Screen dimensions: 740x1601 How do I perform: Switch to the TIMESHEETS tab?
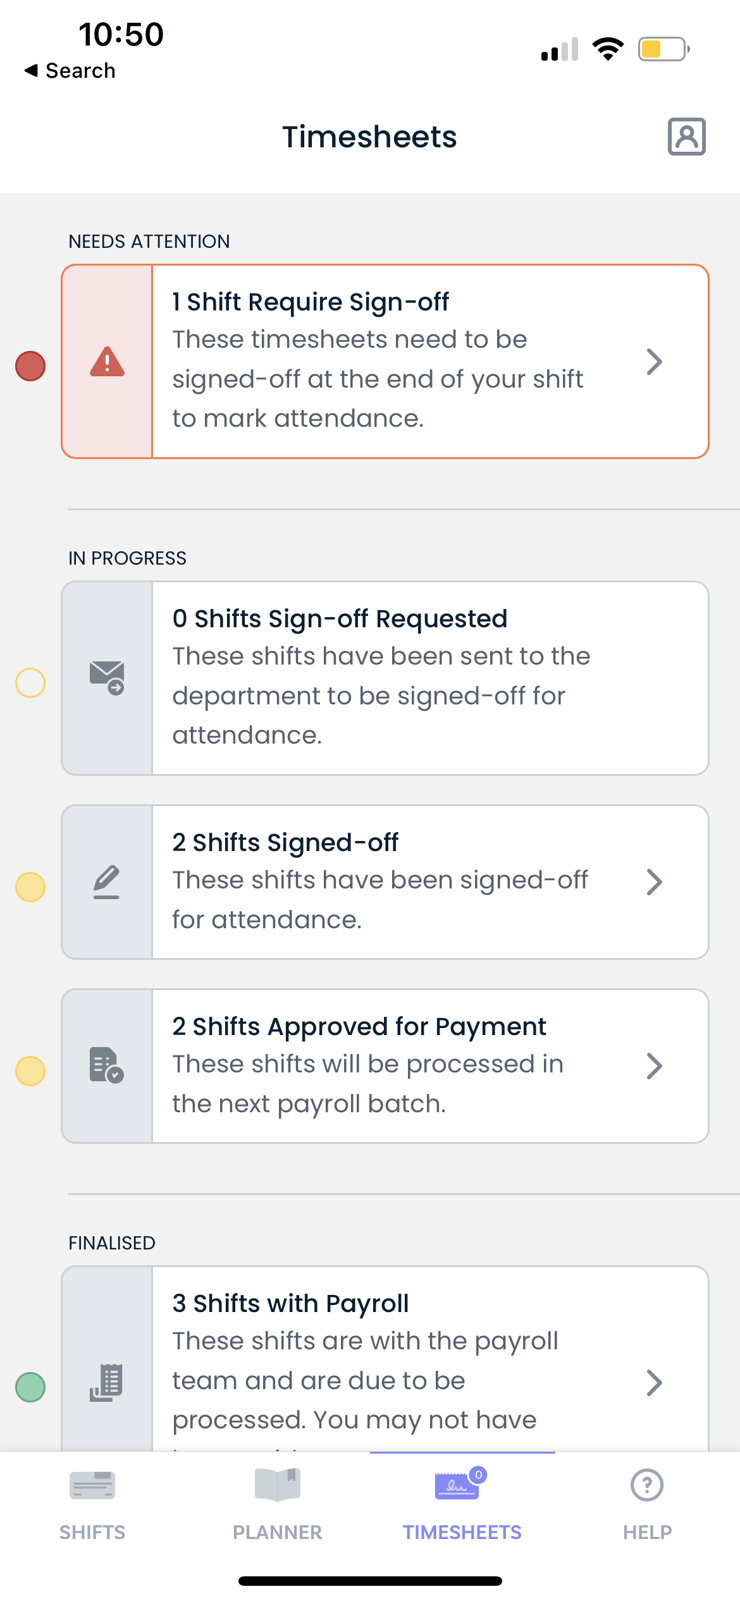pos(462,1532)
